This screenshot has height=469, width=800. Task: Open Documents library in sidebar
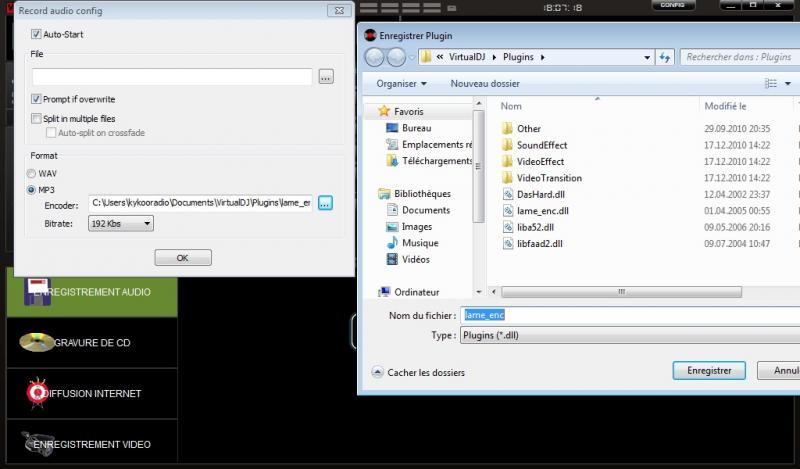point(426,210)
